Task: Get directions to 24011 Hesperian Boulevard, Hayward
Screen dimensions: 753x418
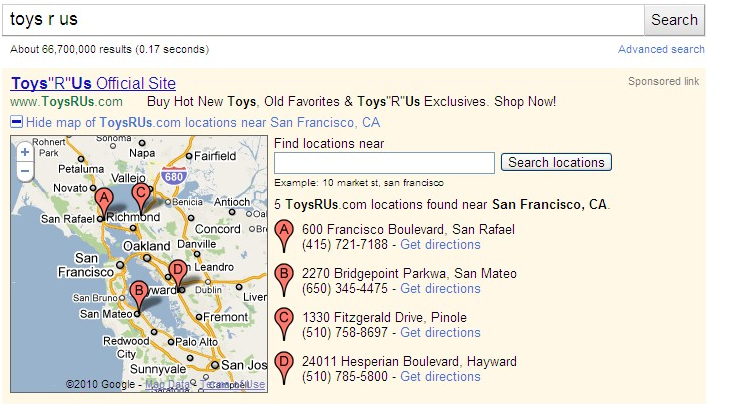Action: (440, 376)
